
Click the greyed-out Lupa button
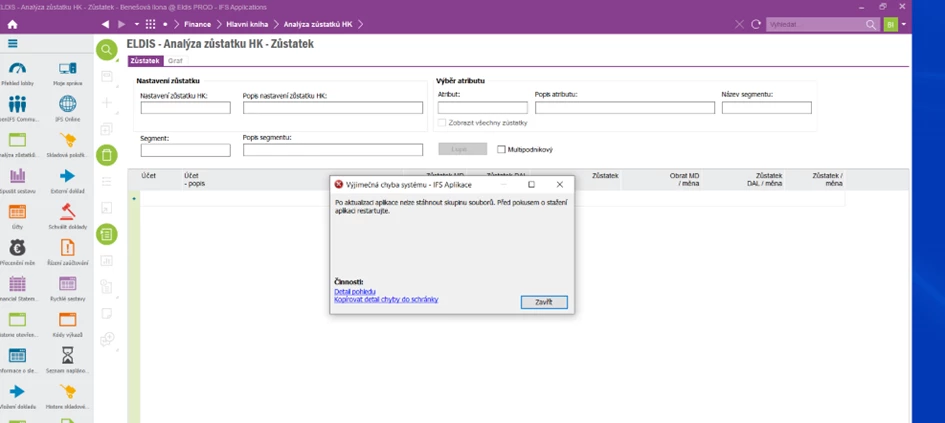[x=462, y=149]
